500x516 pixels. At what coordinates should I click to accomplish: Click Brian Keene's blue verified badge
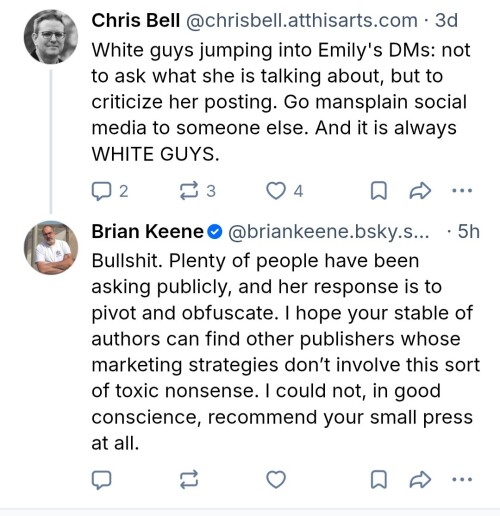pos(215,232)
